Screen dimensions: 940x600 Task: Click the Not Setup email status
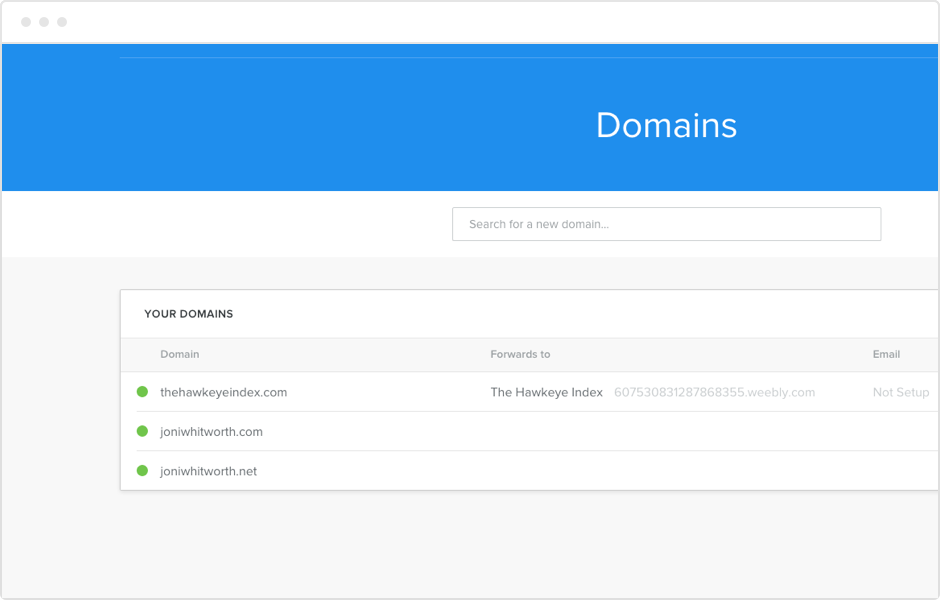(900, 392)
